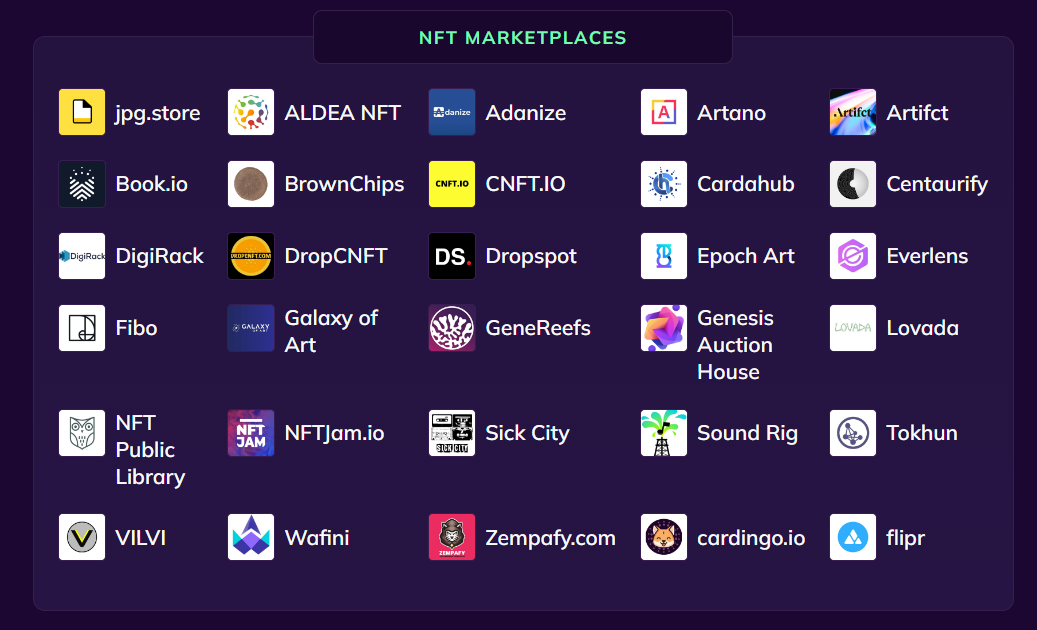The height and width of the screenshot is (630, 1037).
Task: Click the Lovada text link
Action: coord(923,329)
